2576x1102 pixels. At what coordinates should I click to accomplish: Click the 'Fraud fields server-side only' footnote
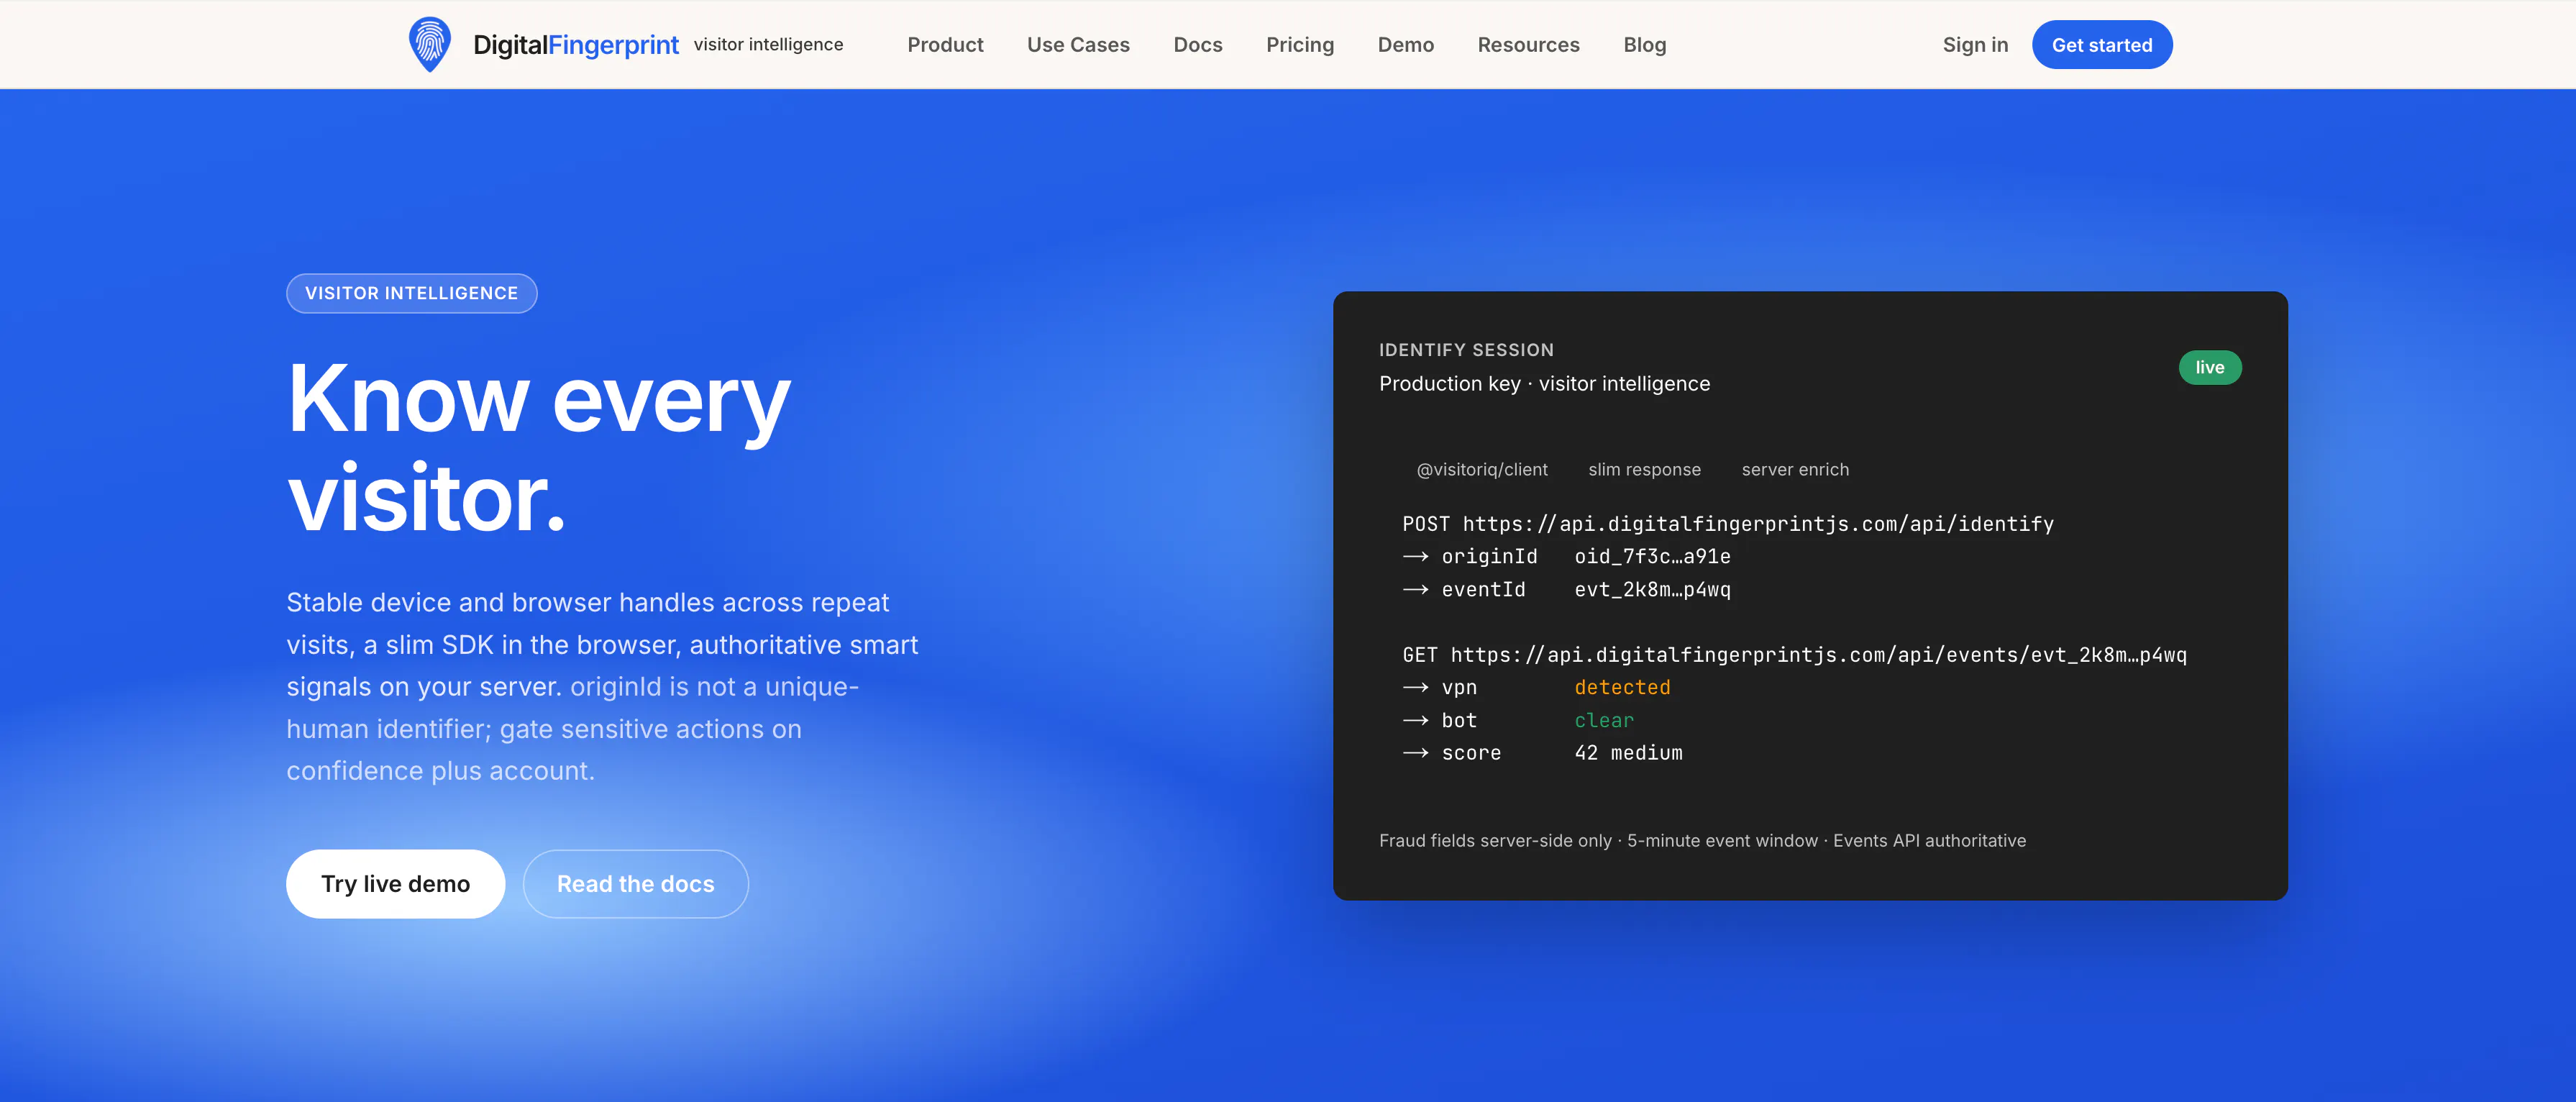click(x=1702, y=841)
